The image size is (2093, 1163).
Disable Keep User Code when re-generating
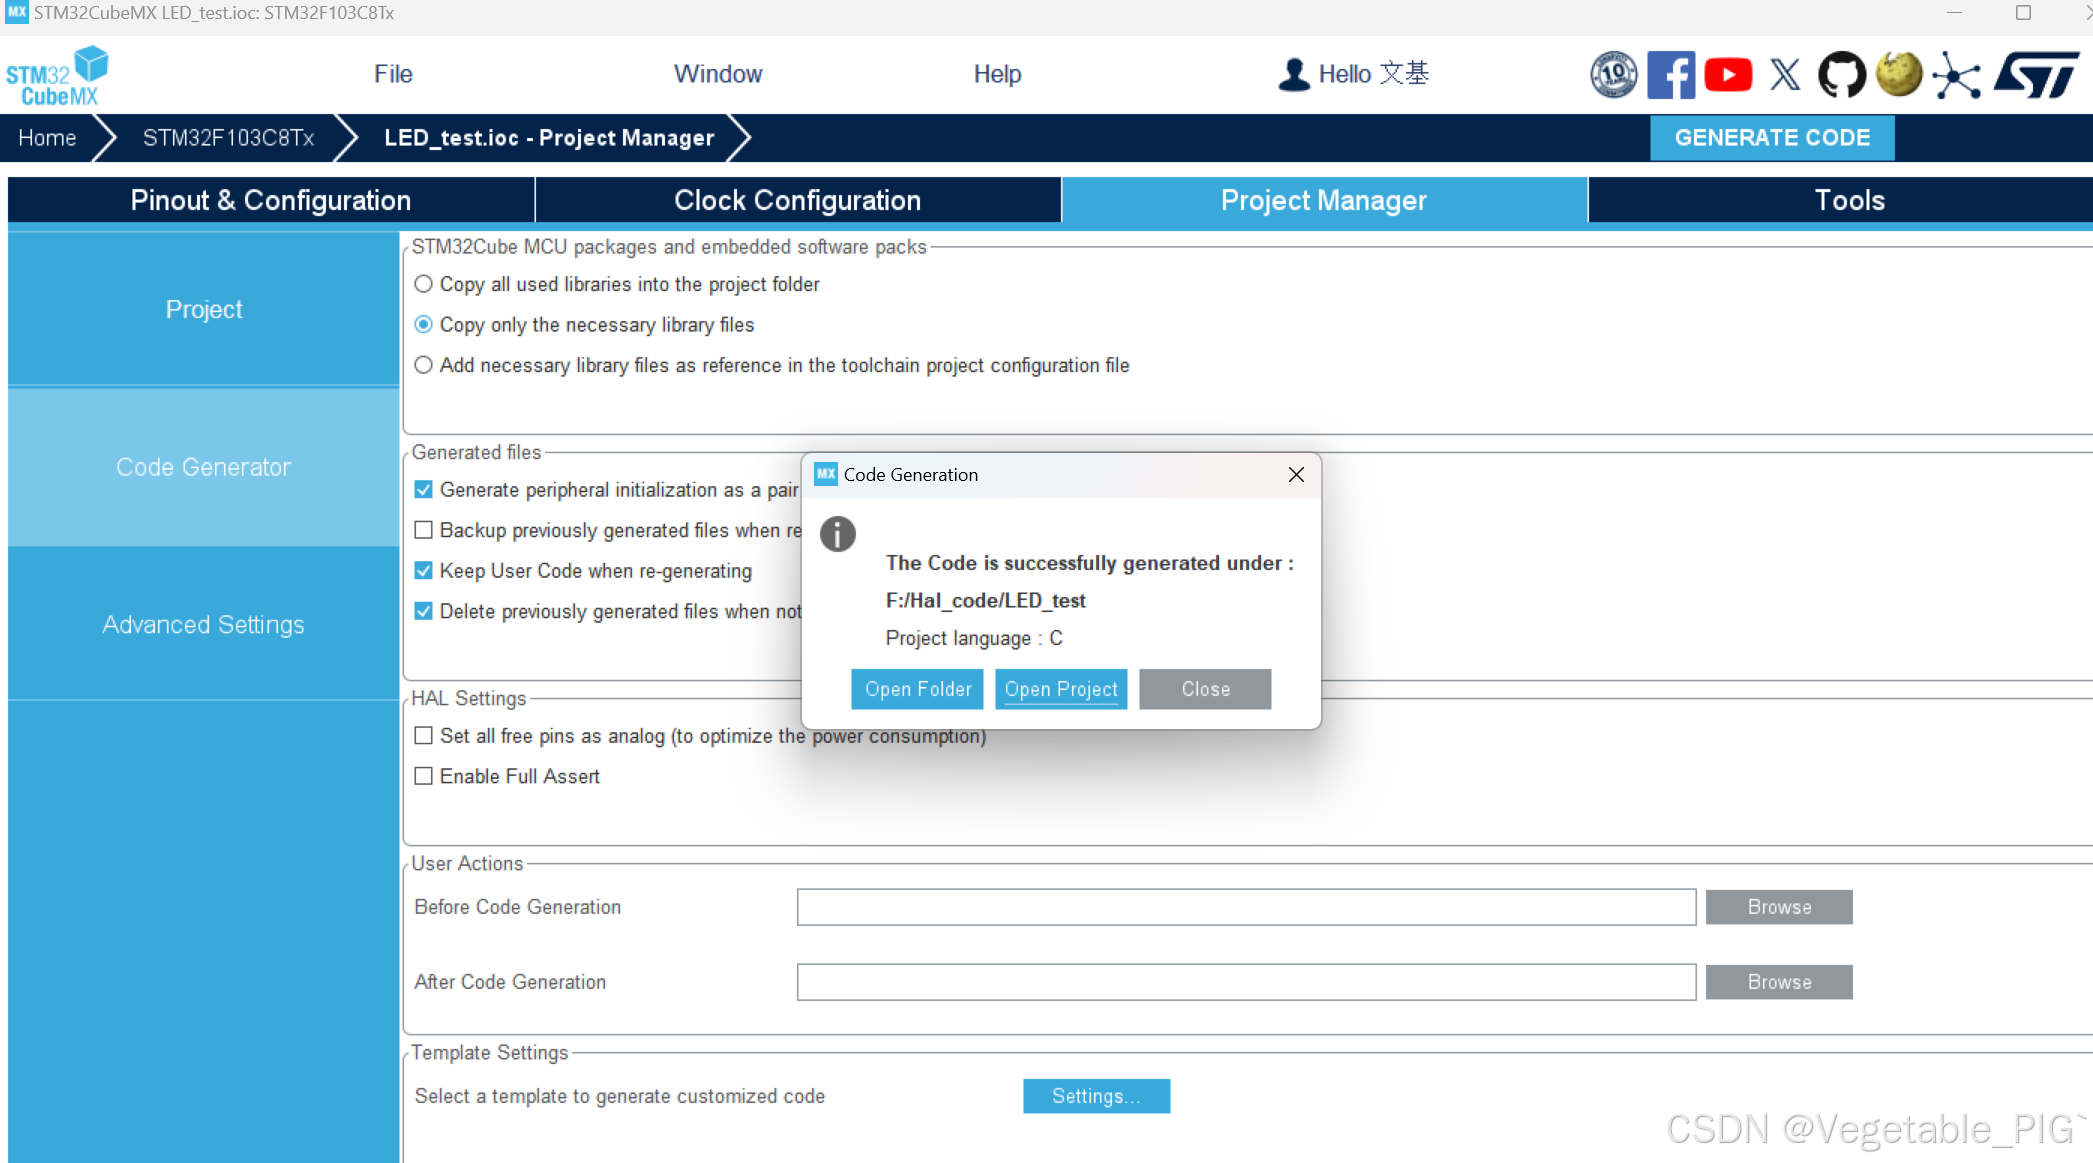[424, 571]
